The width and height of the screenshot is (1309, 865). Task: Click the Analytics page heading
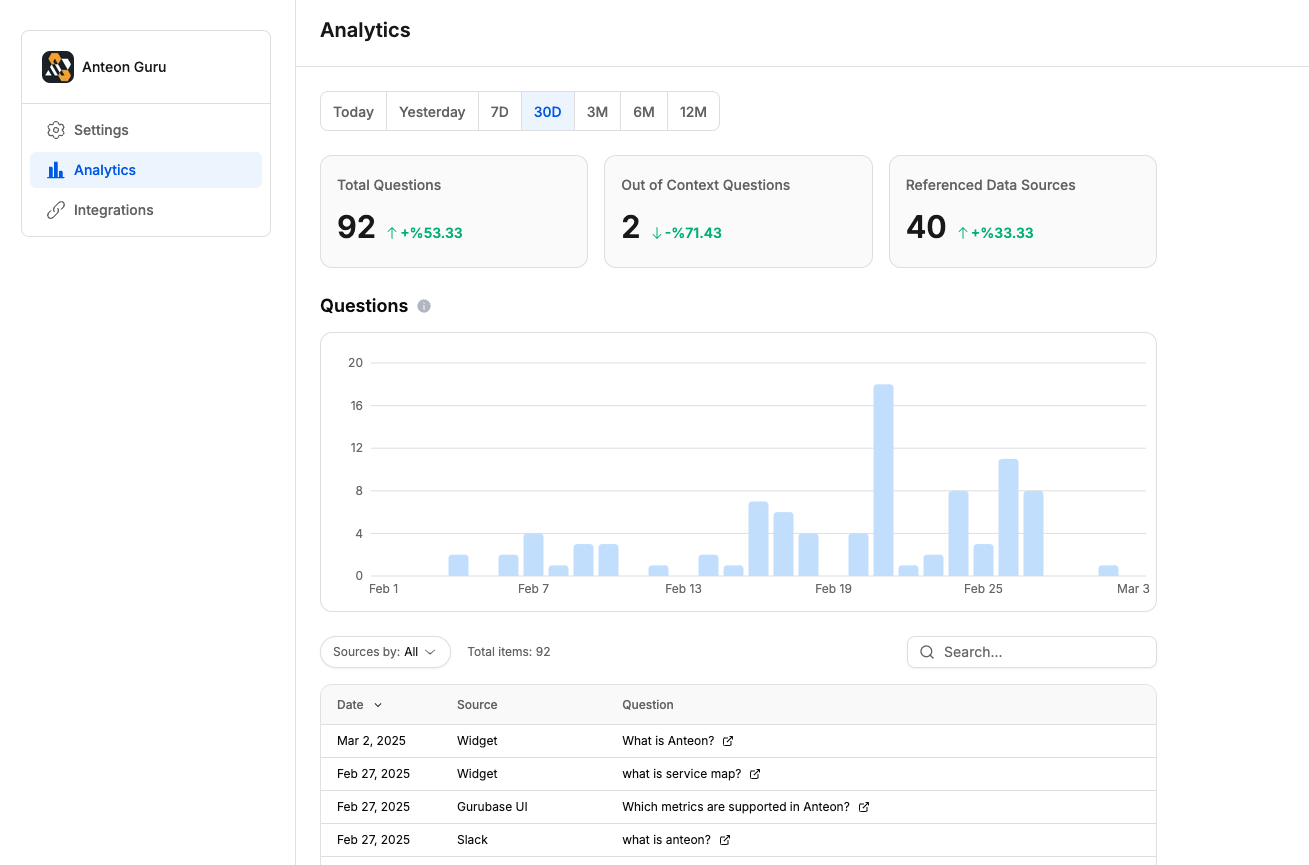[x=365, y=30]
